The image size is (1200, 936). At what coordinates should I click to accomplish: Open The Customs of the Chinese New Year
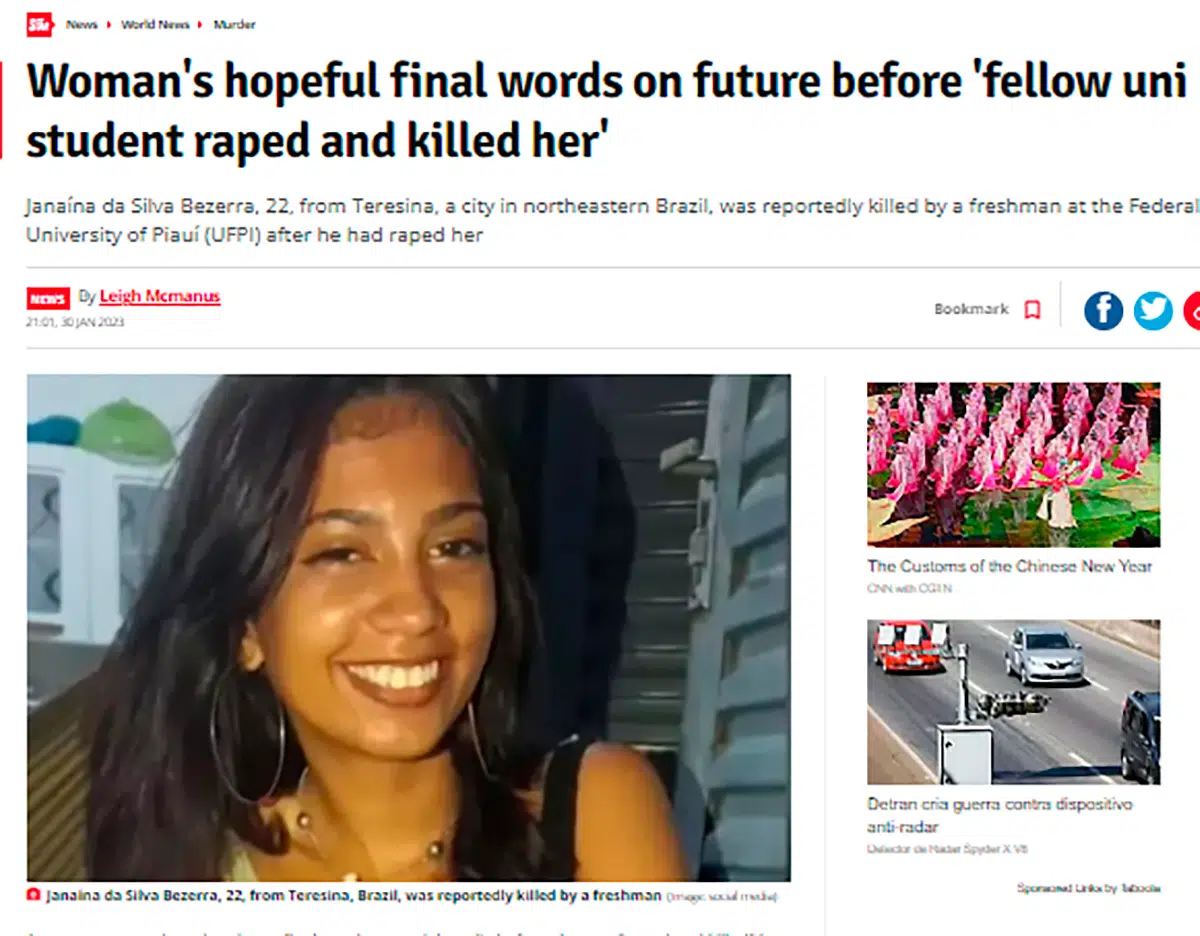1009,566
